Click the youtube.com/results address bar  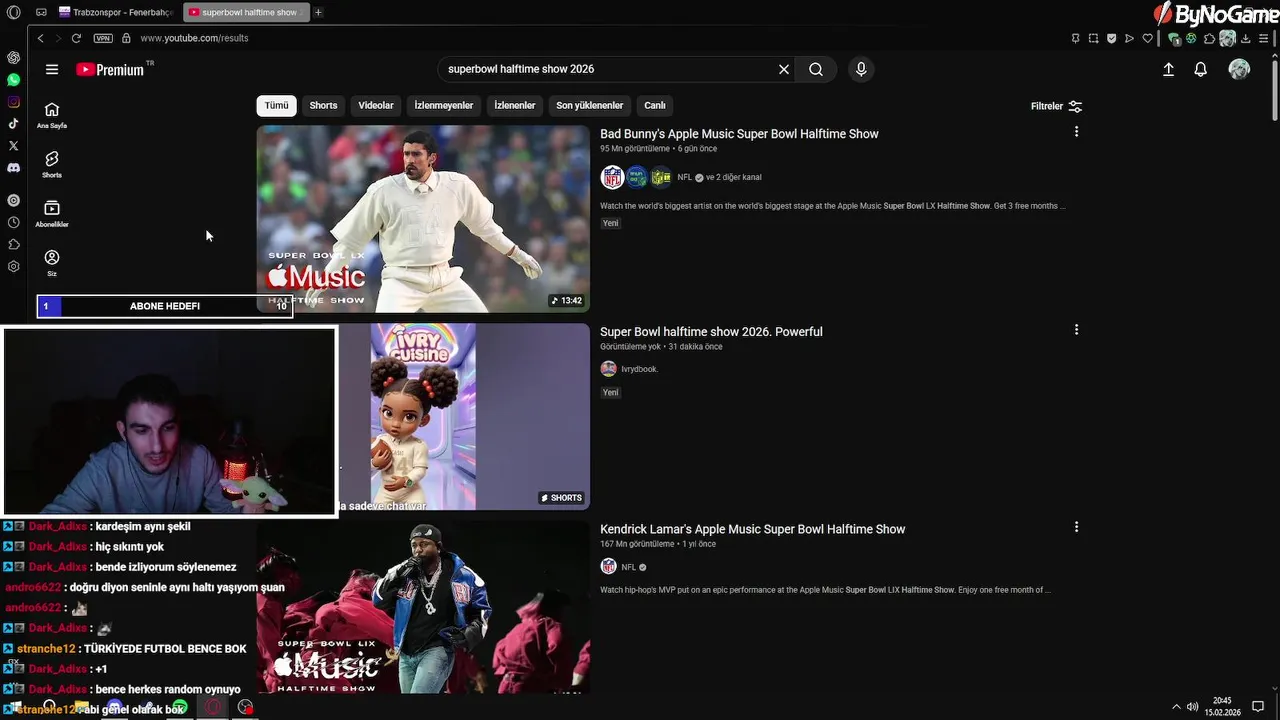tap(194, 38)
